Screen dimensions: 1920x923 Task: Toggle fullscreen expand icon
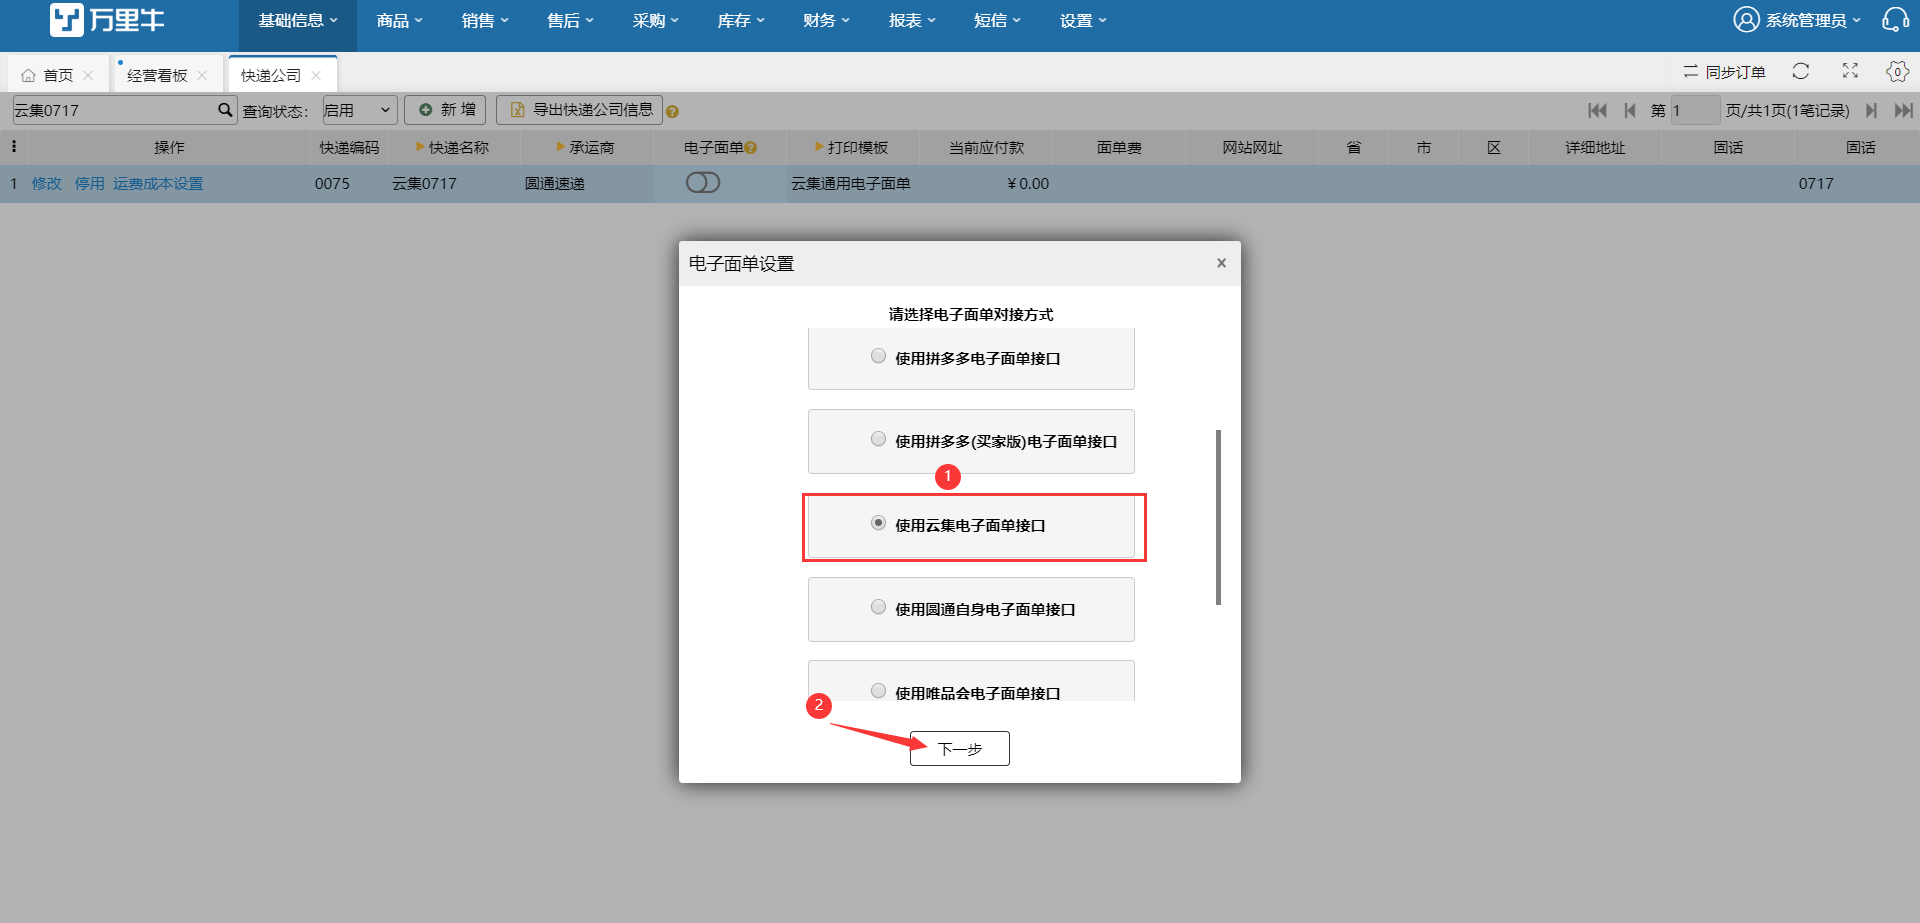click(x=1850, y=71)
